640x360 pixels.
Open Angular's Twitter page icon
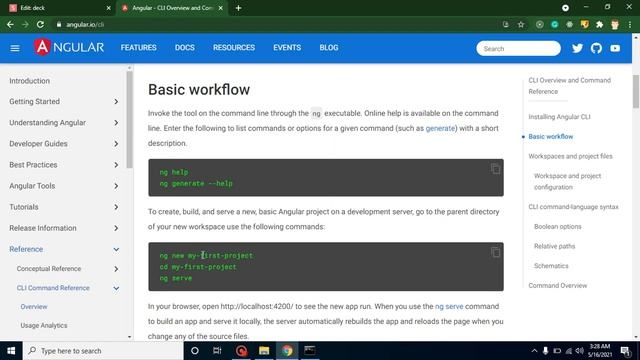(x=577, y=48)
